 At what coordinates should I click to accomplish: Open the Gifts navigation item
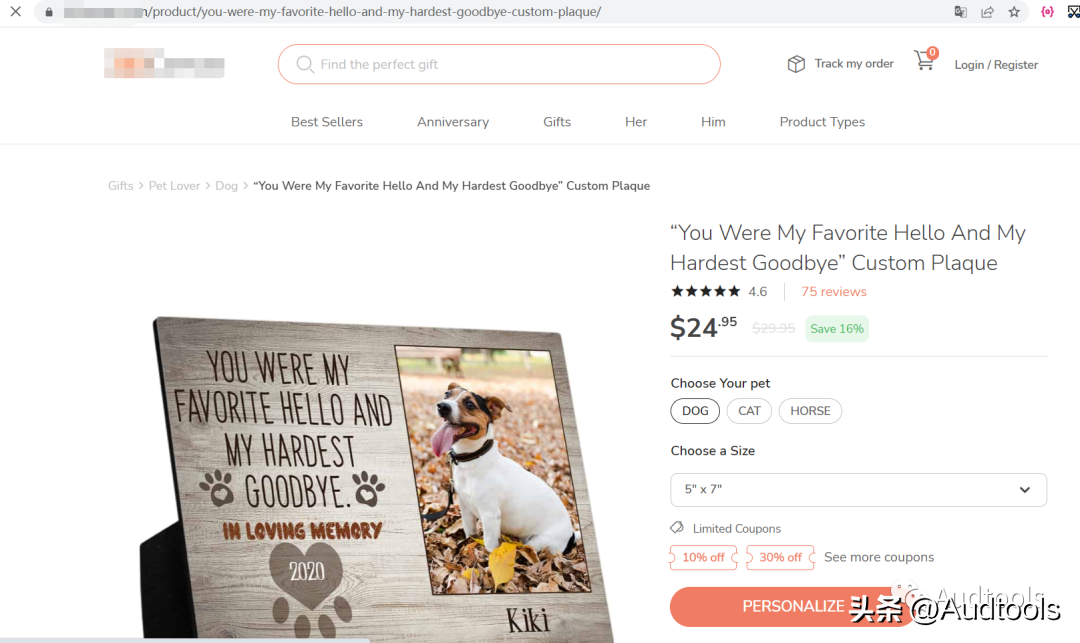pyautogui.click(x=557, y=122)
